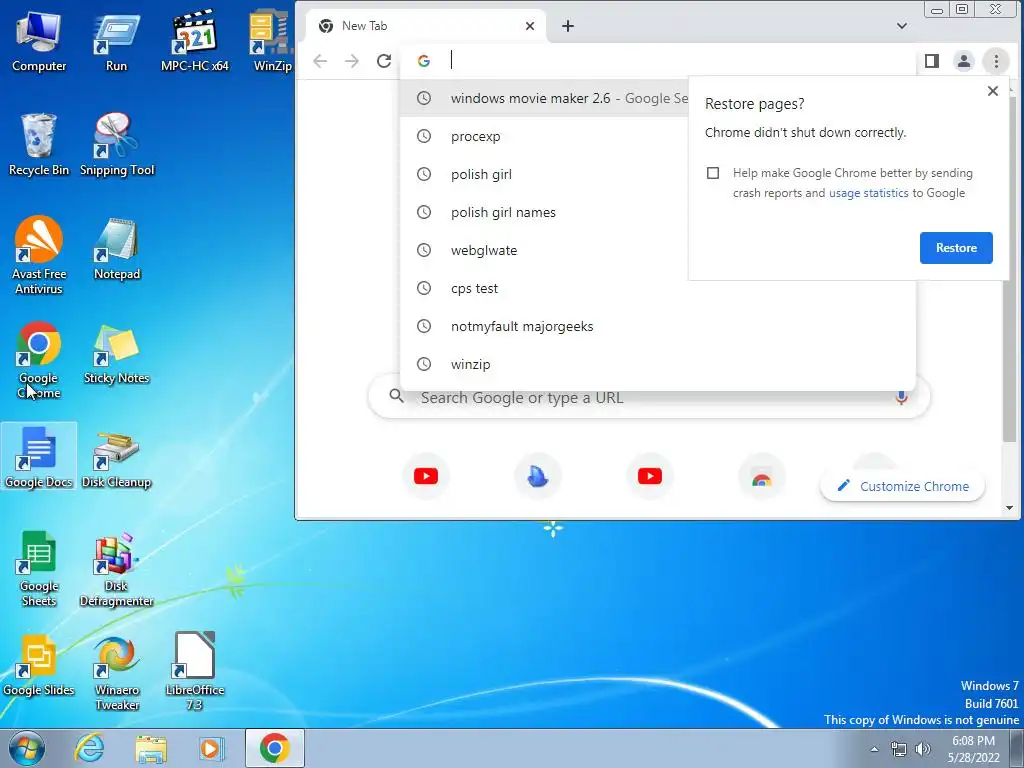The width and height of the screenshot is (1024, 768).
Task: Click Chrome's forward navigation arrow
Action: (x=352, y=61)
